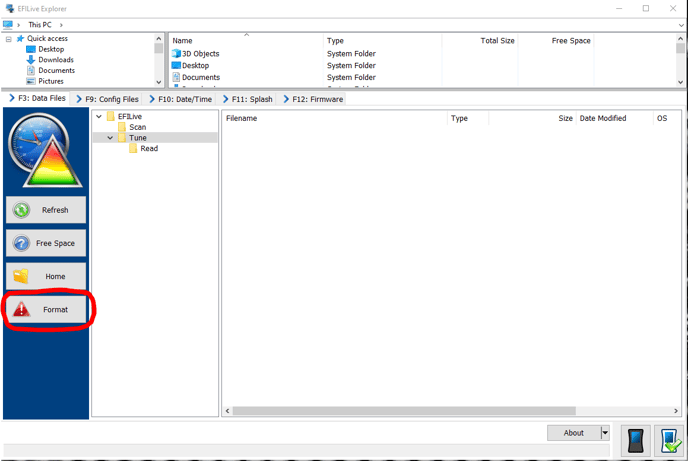Viewport: 688px width, 461px height.
Task: Click the horizontal scrollbar left arrow
Action: coord(227,411)
